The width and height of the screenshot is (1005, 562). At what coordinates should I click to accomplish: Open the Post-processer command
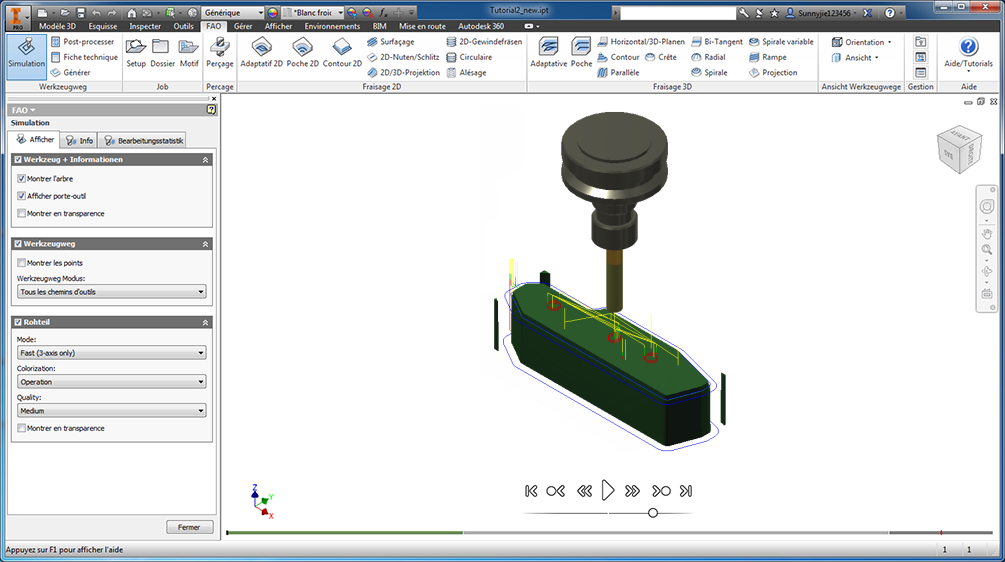82,42
